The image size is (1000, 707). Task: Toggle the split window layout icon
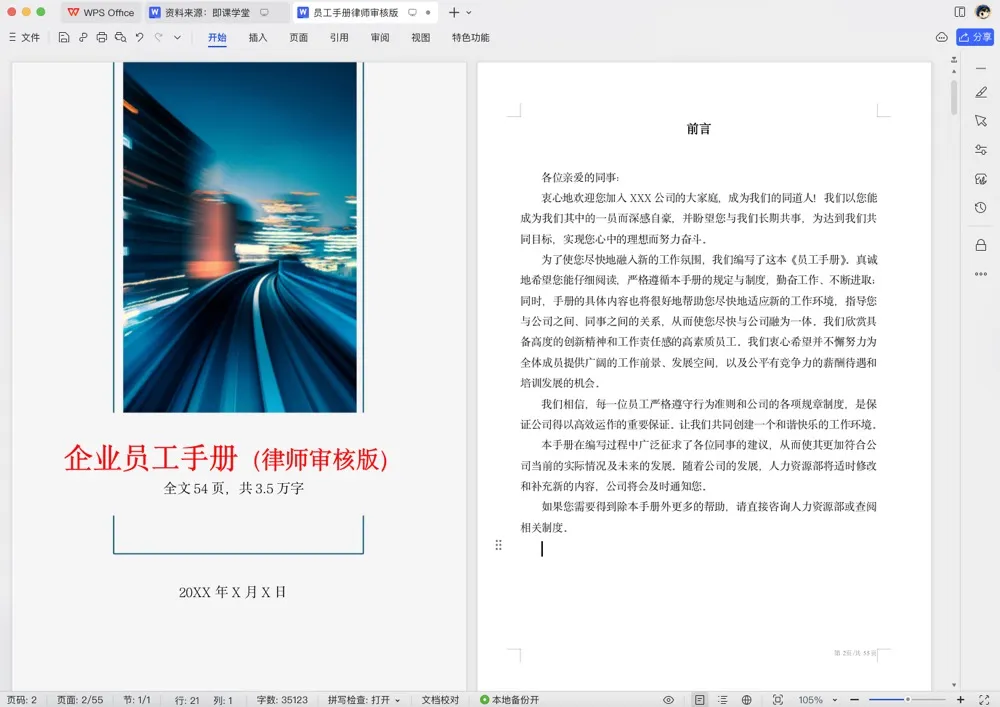[960, 12]
